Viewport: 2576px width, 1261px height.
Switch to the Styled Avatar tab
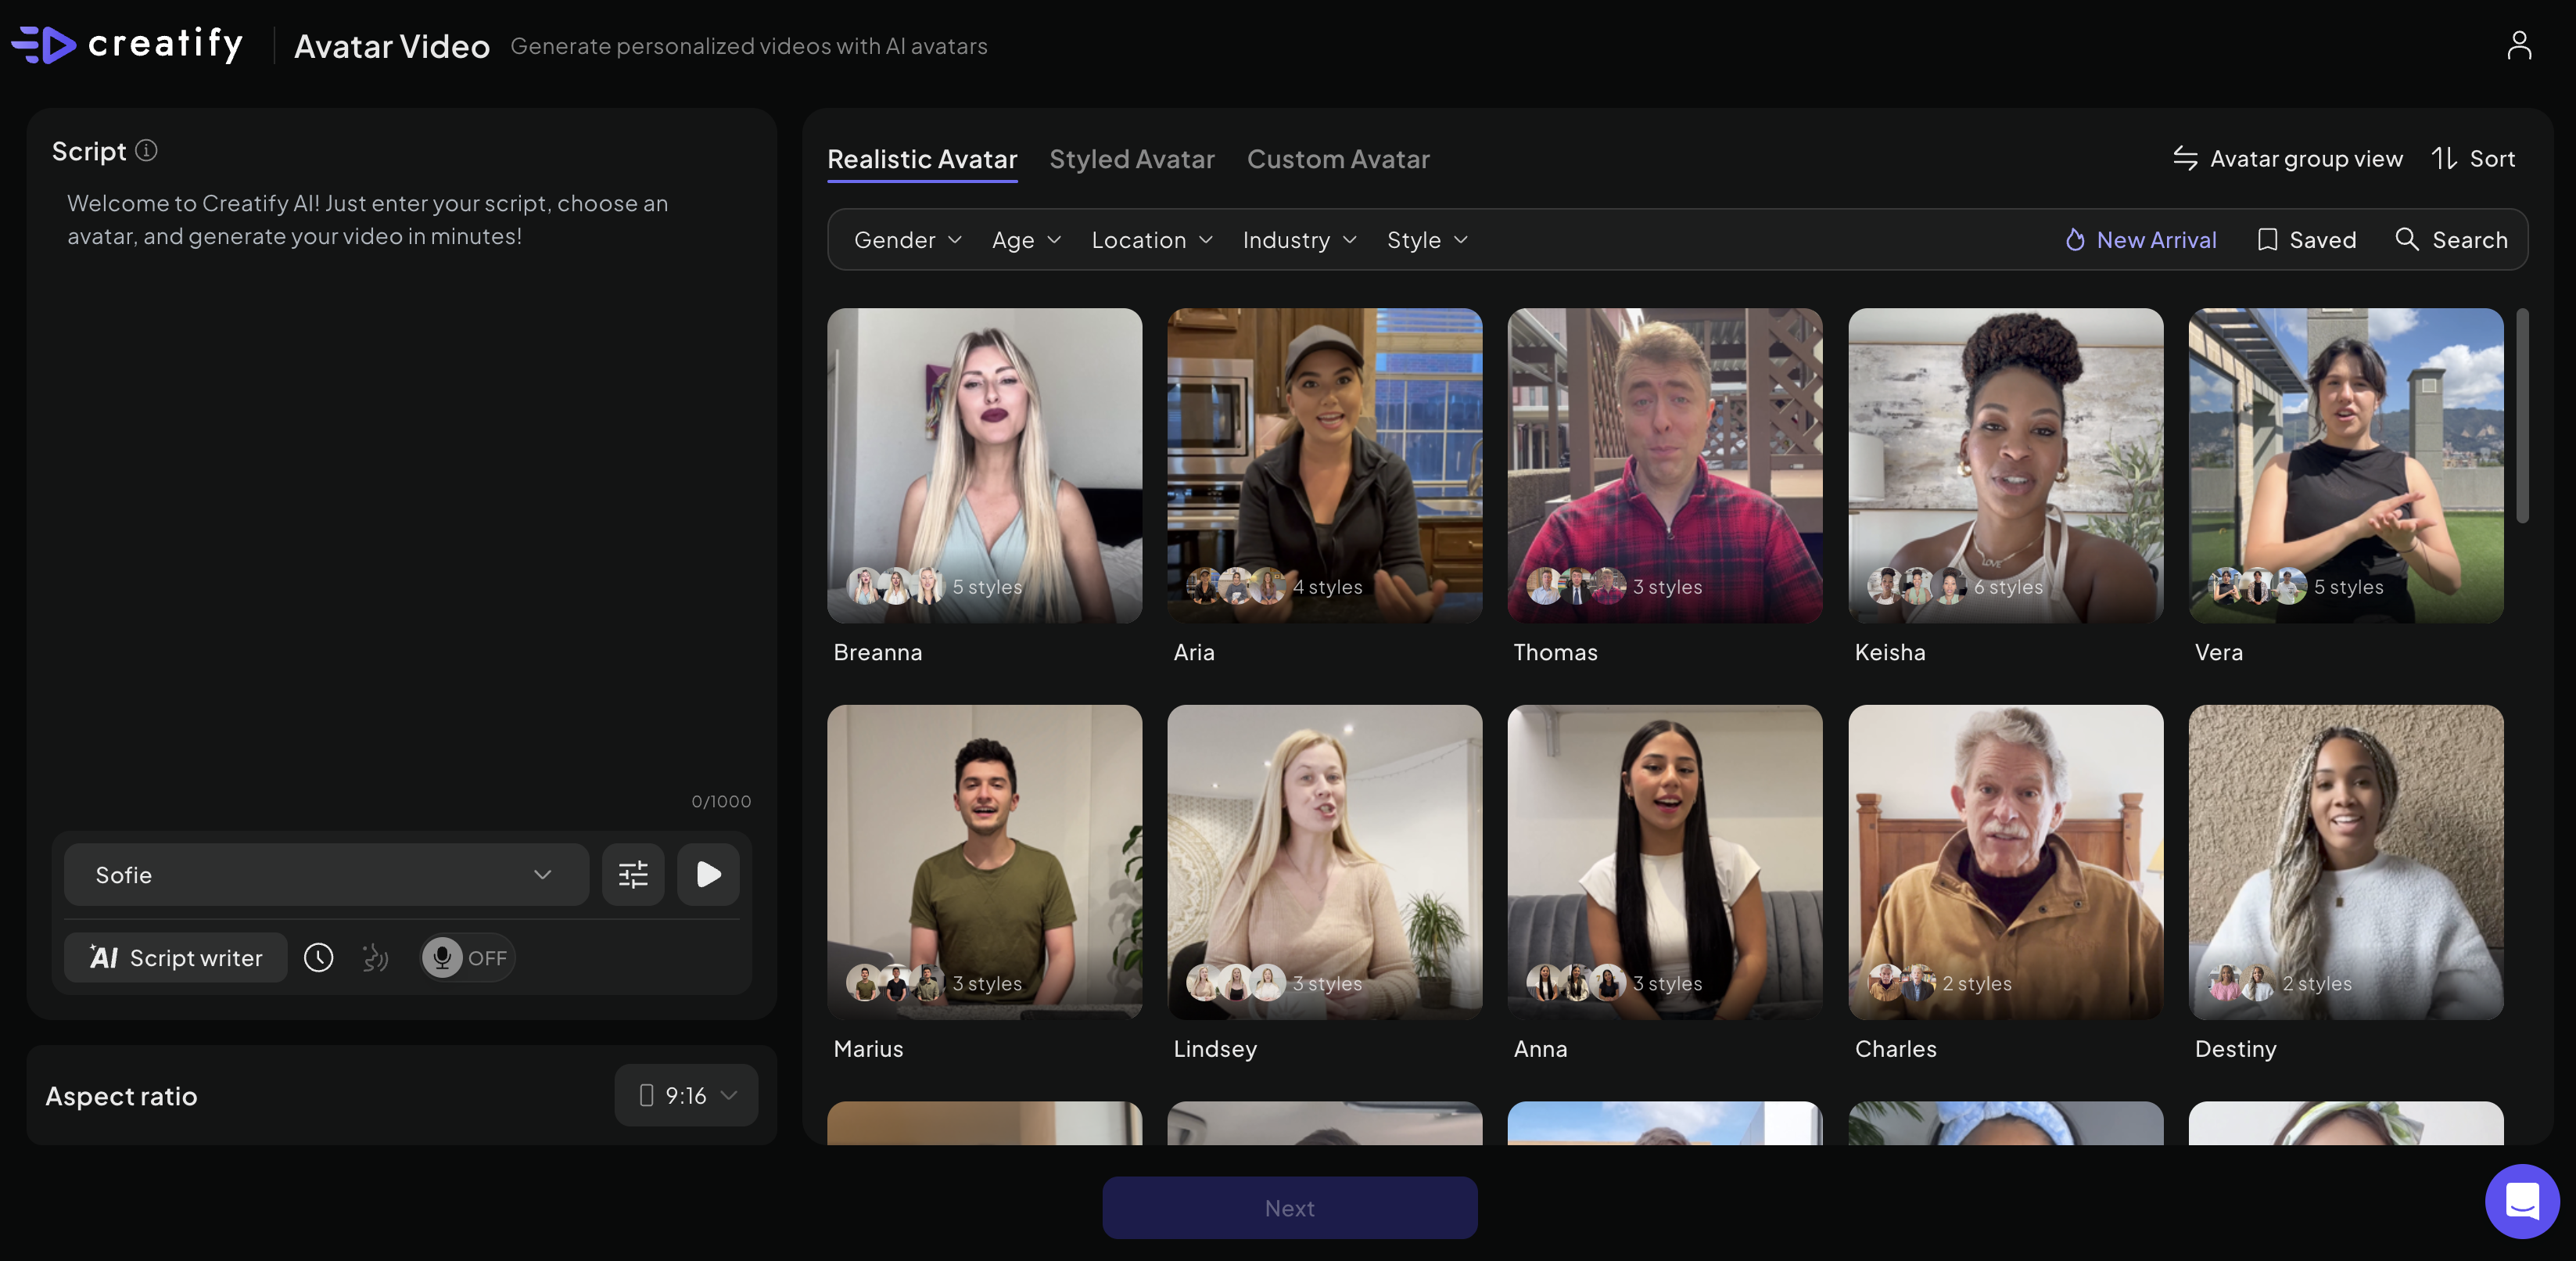point(1131,159)
